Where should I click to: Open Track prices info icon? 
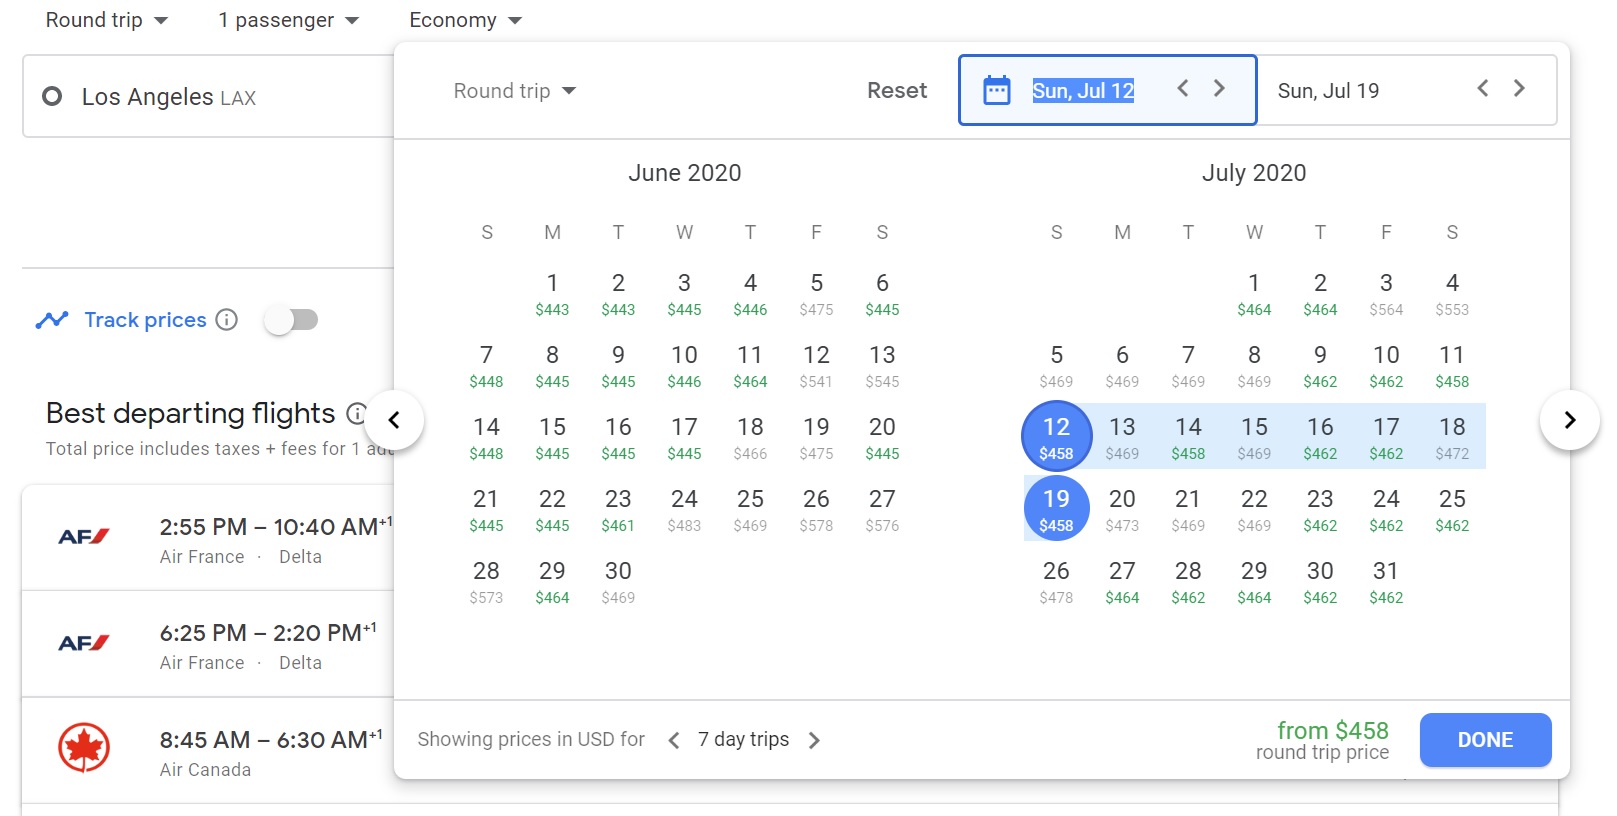click(227, 320)
